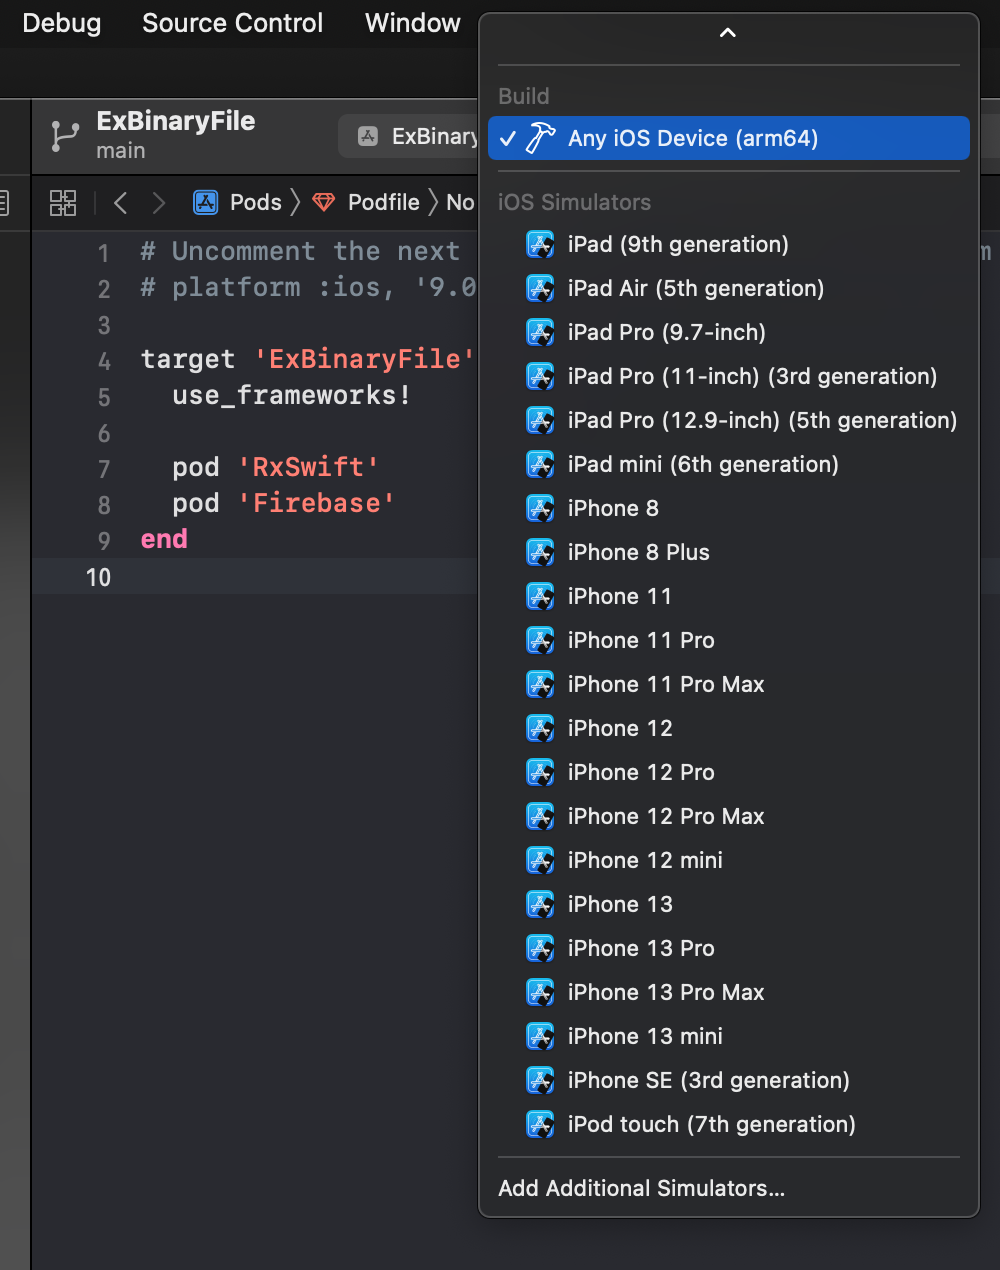
Task: Click the simulator icon beside iPhone 11 Pro Max
Action: coord(540,684)
